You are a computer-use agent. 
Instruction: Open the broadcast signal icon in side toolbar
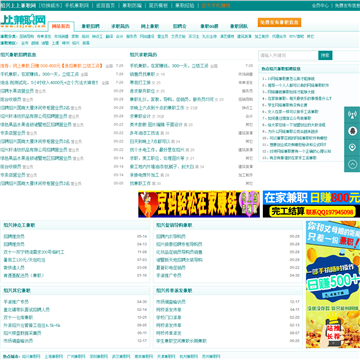point(352,115)
